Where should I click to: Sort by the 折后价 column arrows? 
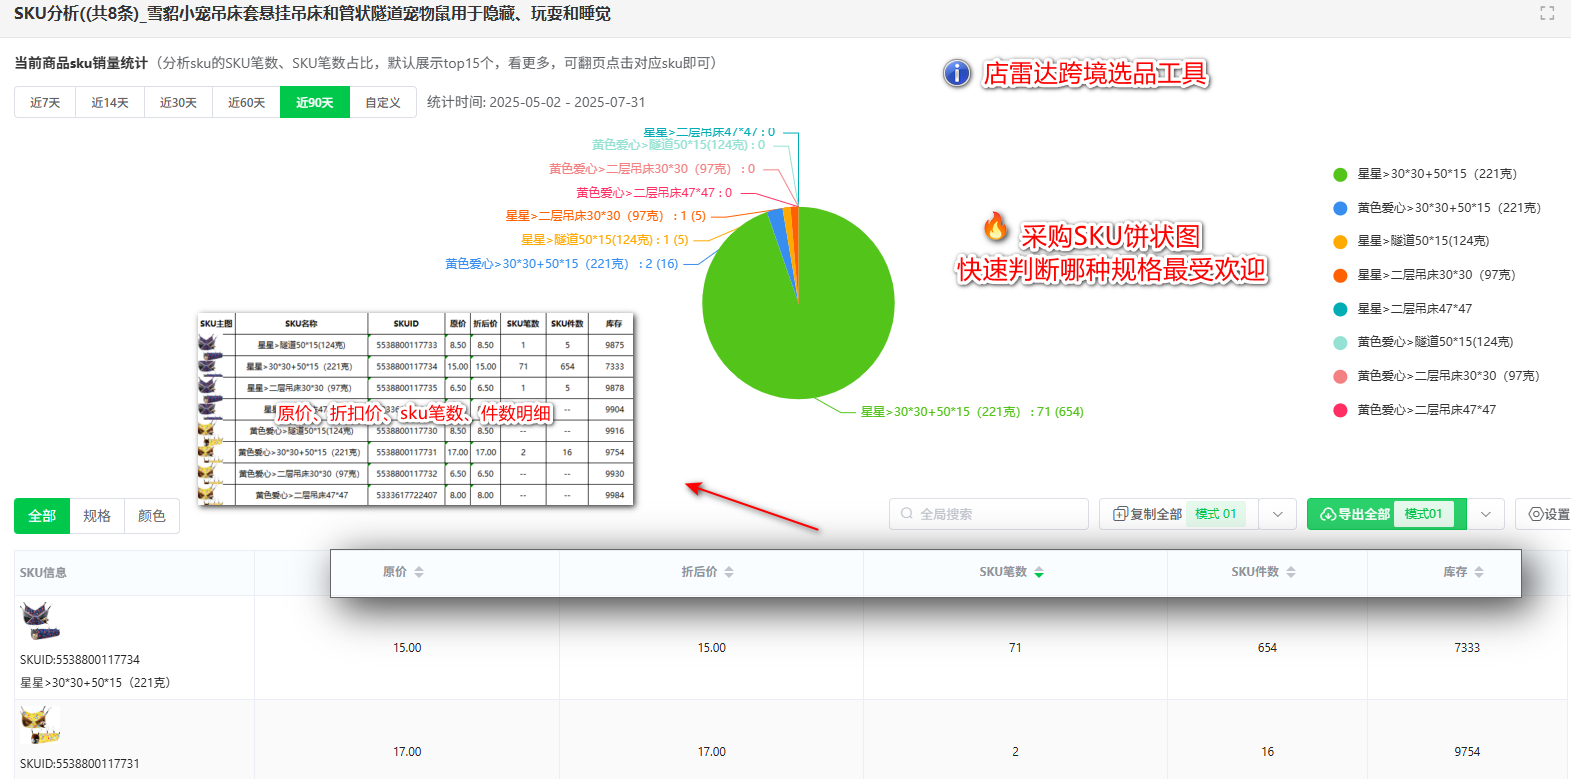point(729,572)
